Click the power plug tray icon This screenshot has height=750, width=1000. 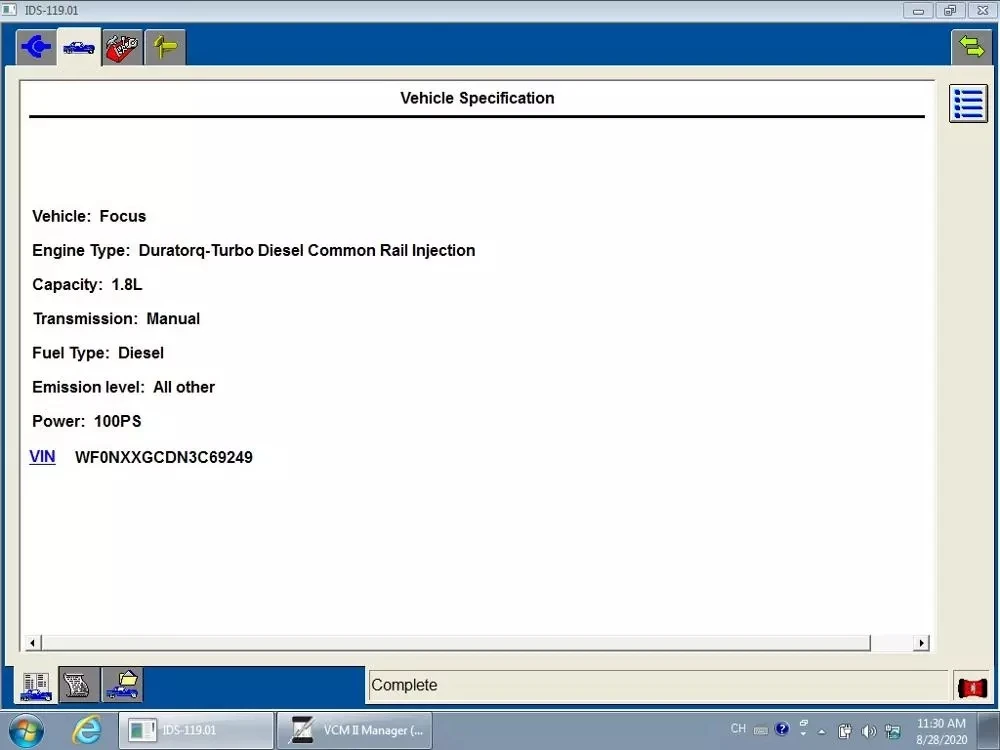point(844,732)
